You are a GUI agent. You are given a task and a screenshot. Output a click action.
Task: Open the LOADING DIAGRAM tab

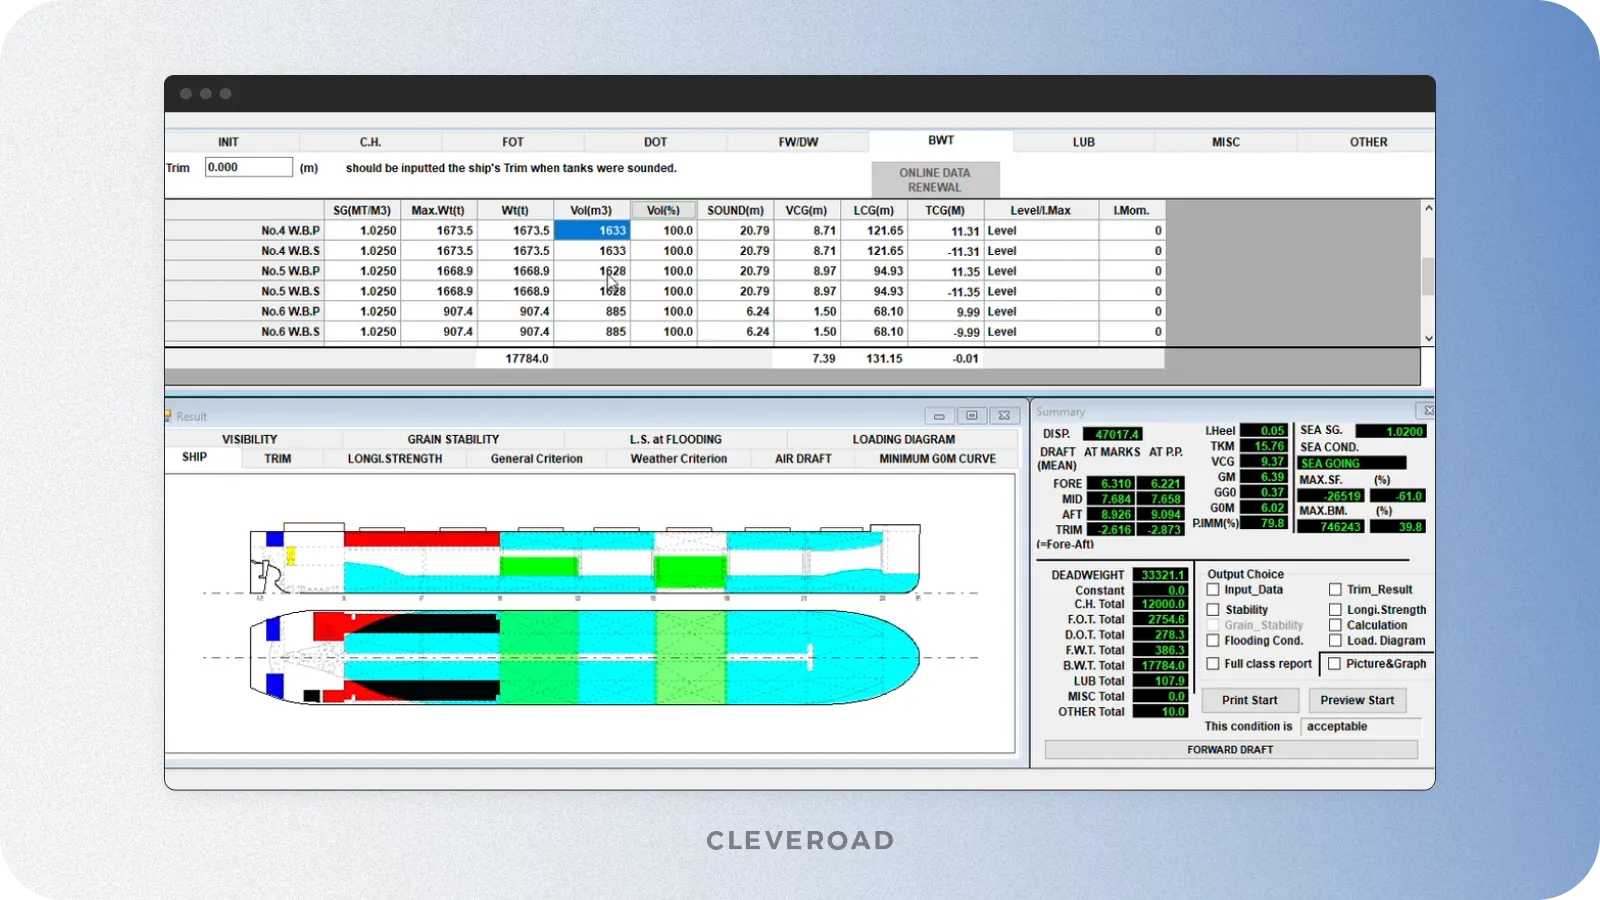click(x=904, y=439)
